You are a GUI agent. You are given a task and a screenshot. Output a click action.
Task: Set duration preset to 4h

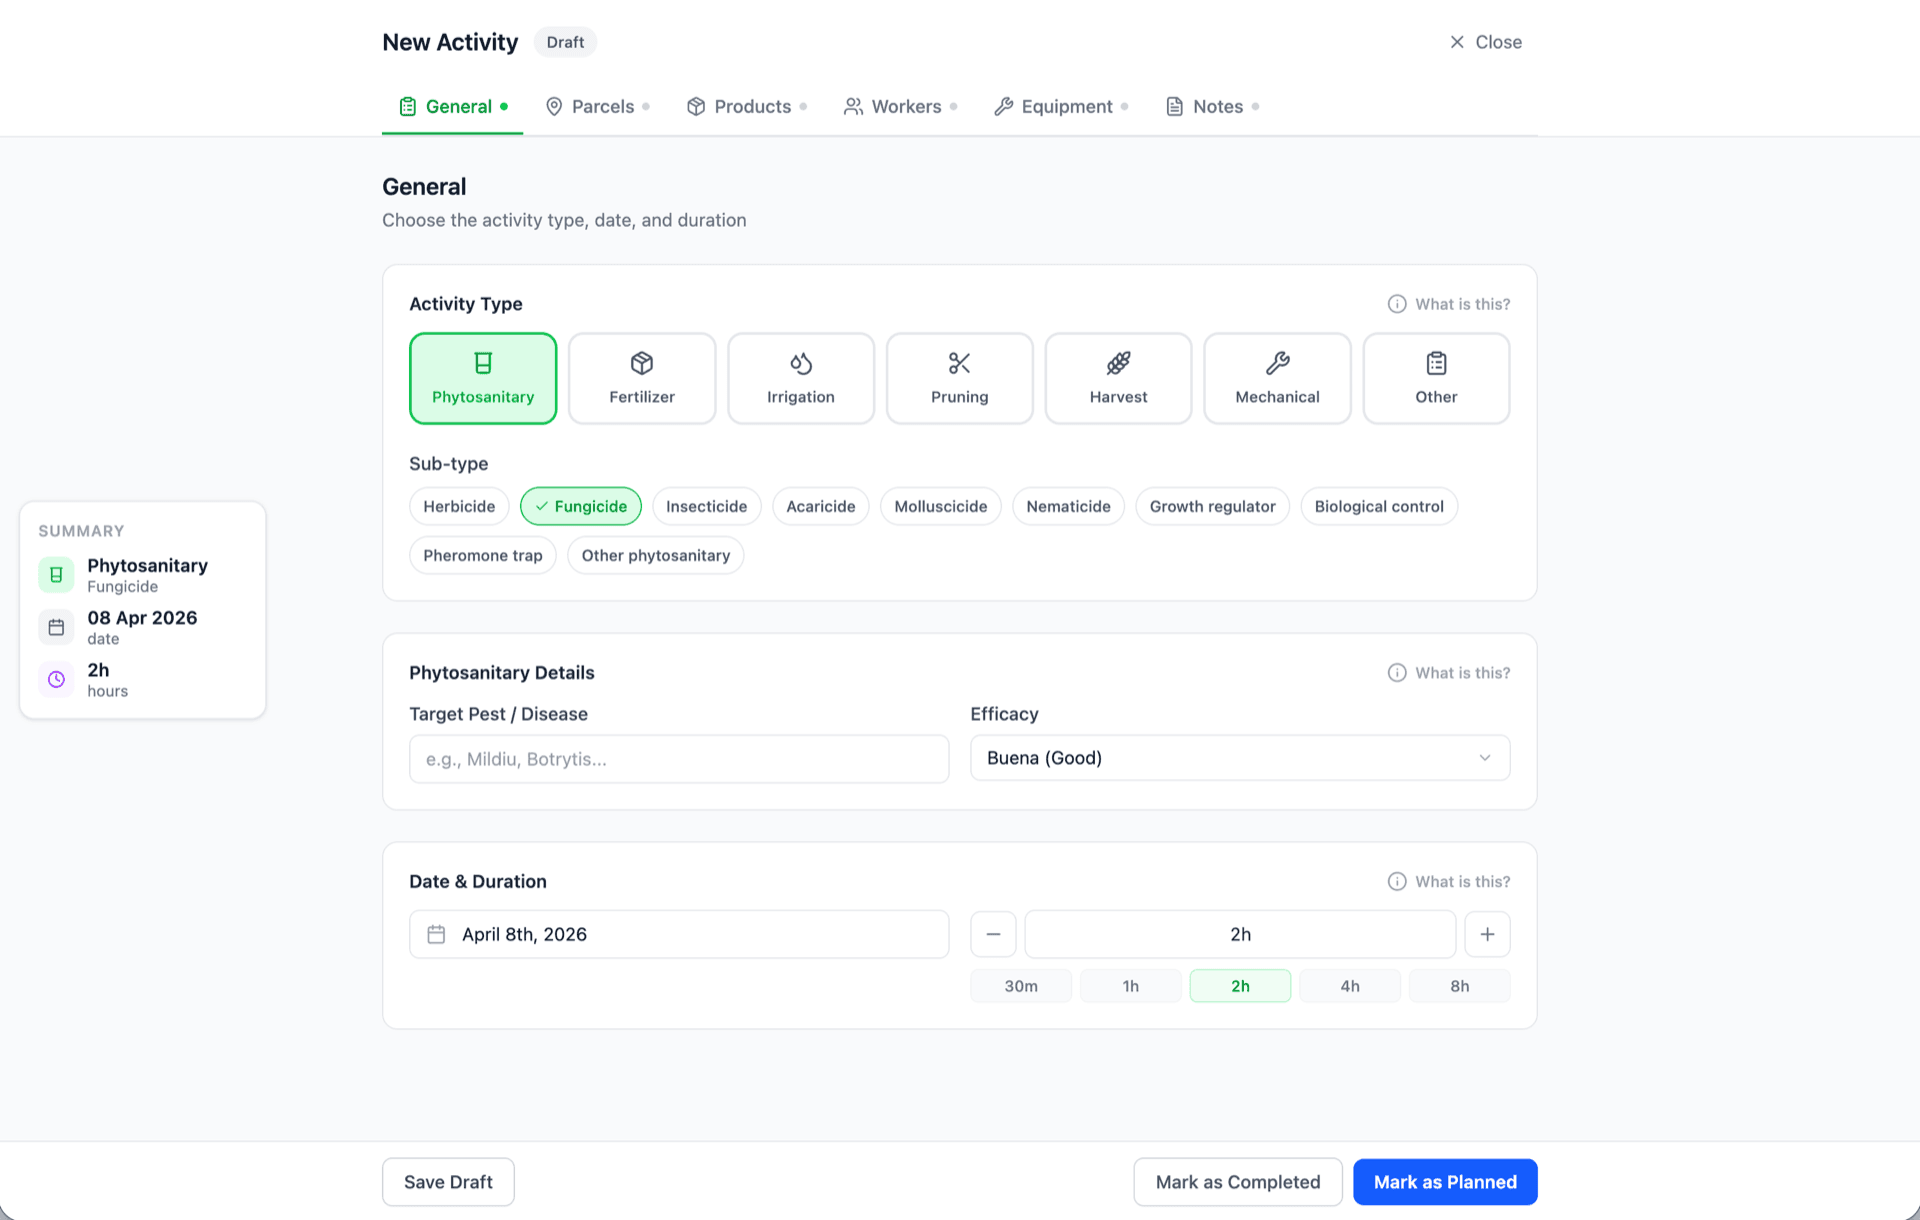click(x=1349, y=986)
